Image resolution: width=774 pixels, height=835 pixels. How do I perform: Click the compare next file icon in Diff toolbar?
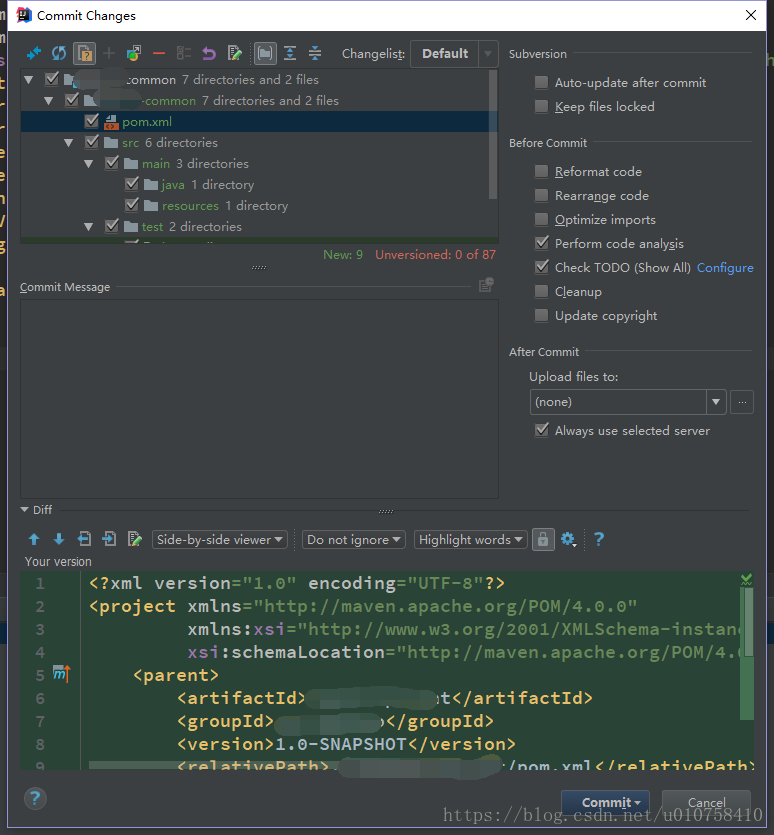pos(109,539)
